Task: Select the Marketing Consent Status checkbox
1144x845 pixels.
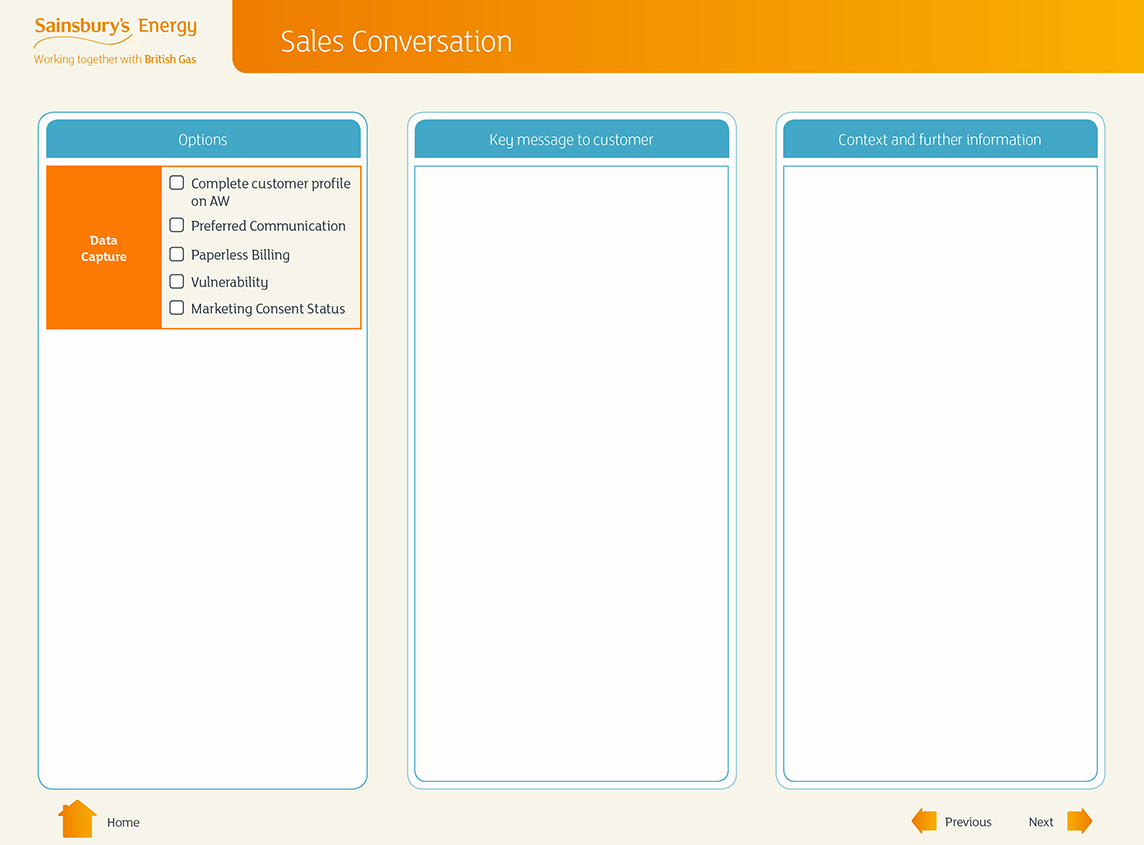Action: (x=177, y=308)
